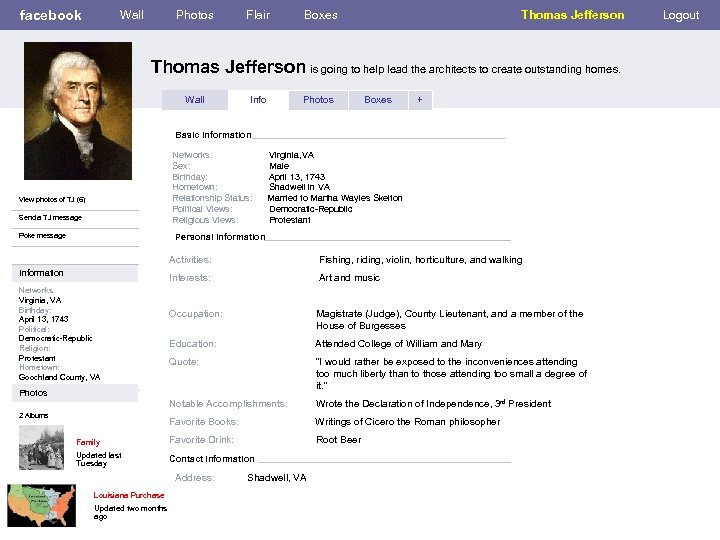Click network value 'Virginia, VA' in Basic Information
The width and height of the screenshot is (720, 540).
291,155
